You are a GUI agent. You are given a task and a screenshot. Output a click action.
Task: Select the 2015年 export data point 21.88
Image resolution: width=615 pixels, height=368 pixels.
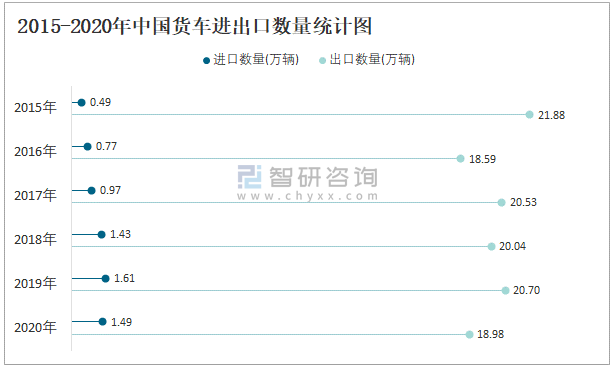click(x=529, y=115)
